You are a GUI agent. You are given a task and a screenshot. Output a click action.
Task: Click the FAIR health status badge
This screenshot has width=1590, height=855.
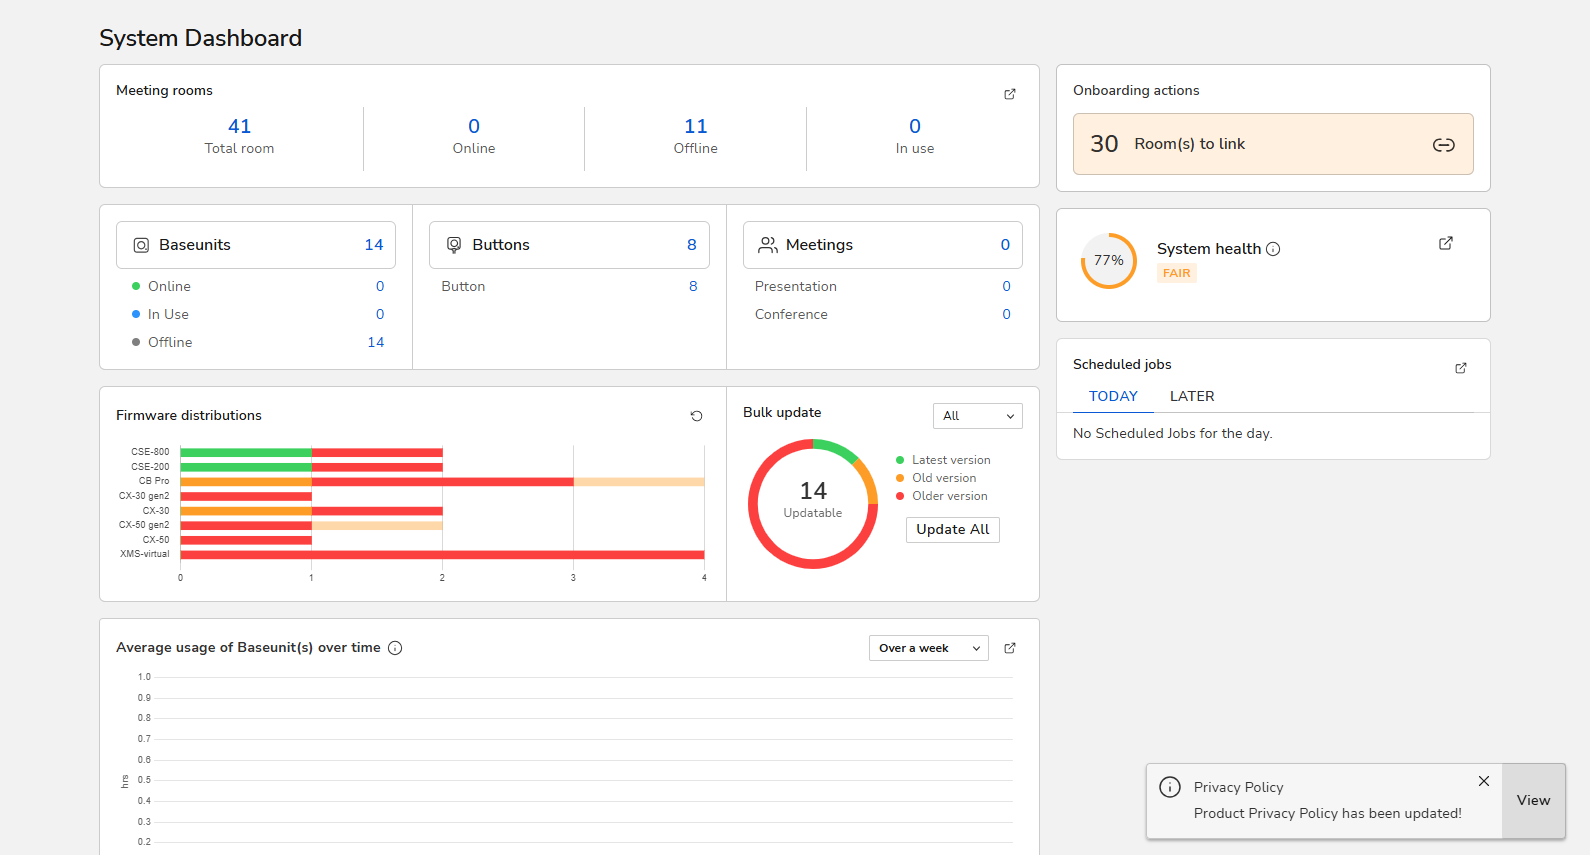tap(1177, 273)
